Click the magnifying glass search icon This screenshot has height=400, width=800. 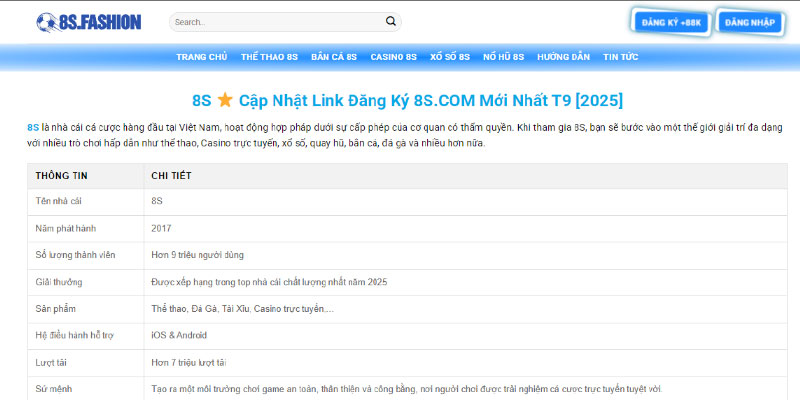pos(390,21)
